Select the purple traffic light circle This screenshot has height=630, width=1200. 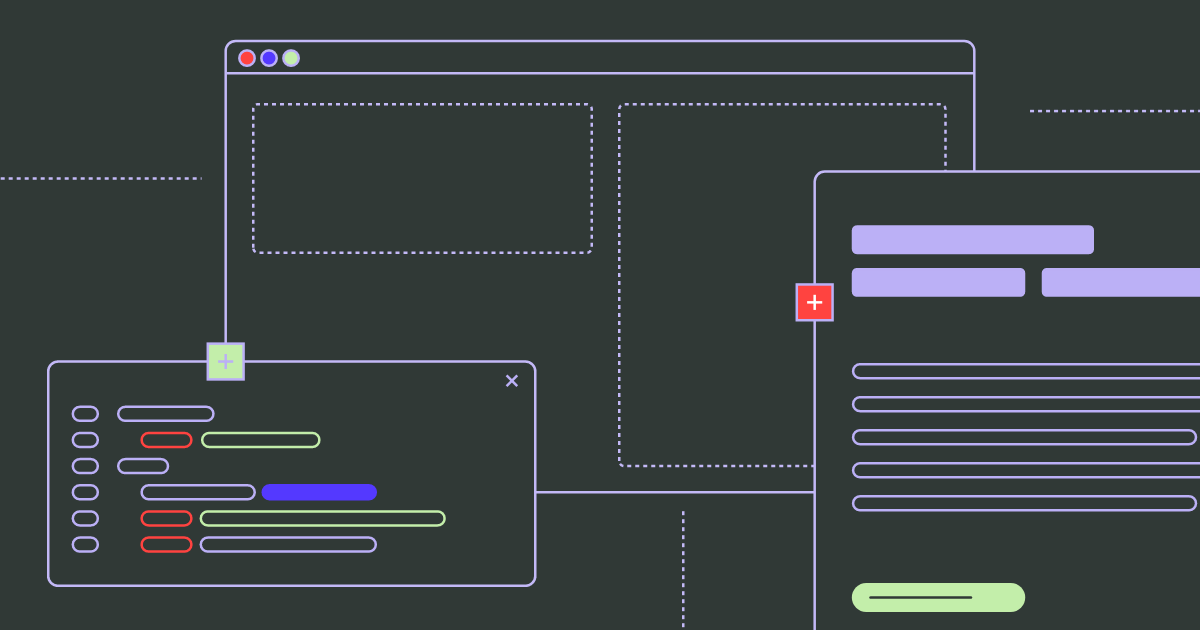(x=268, y=58)
